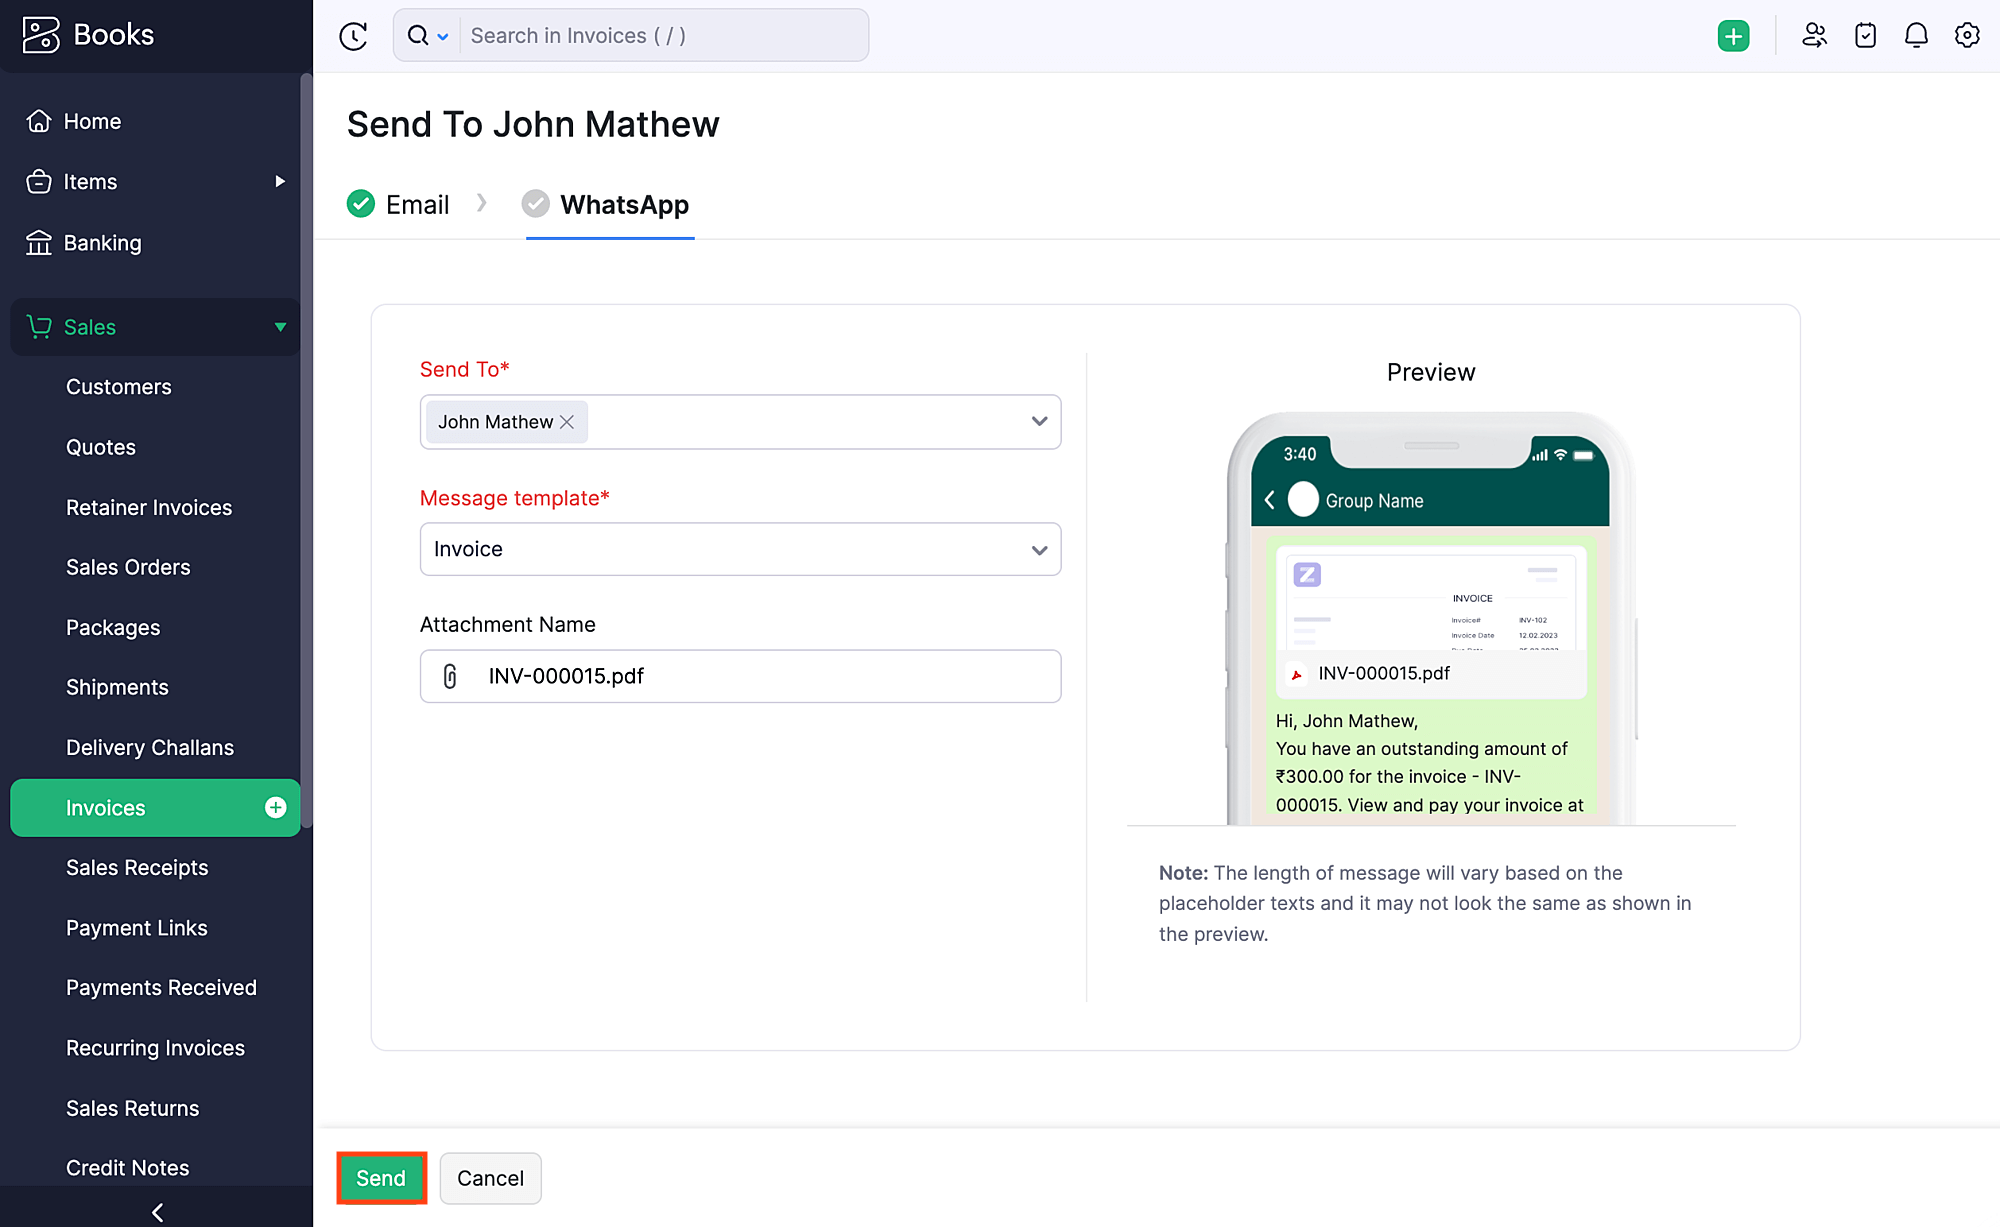
Task: Select the WhatsApp tab
Action: (624, 204)
